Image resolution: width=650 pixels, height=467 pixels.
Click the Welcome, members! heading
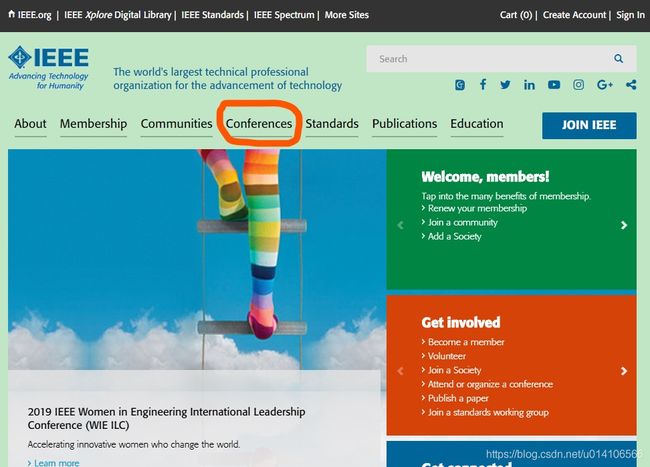485,177
